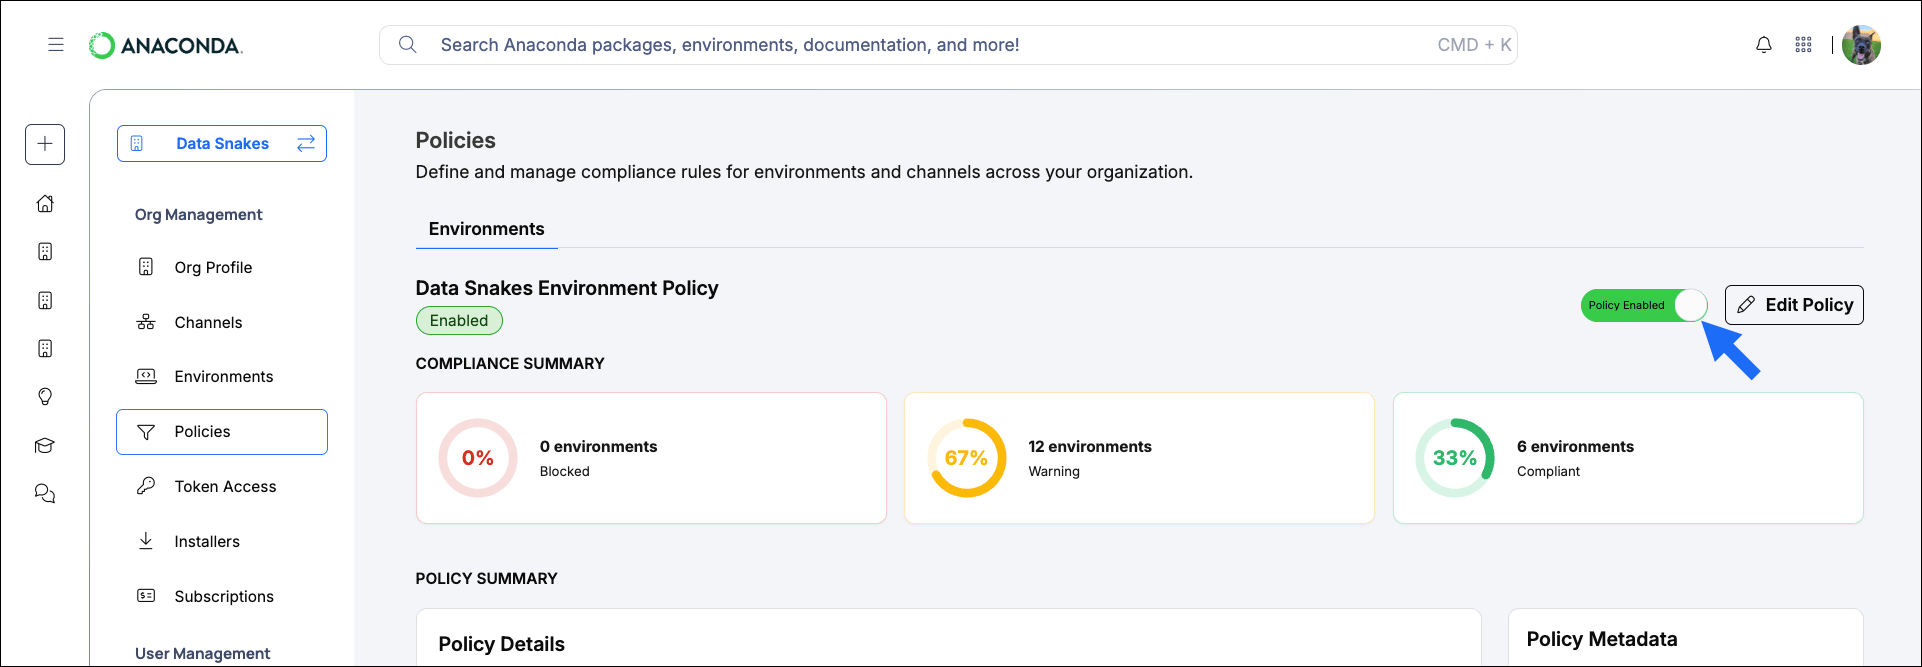
Task: Click the Policies page heading
Action: (456, 140)
